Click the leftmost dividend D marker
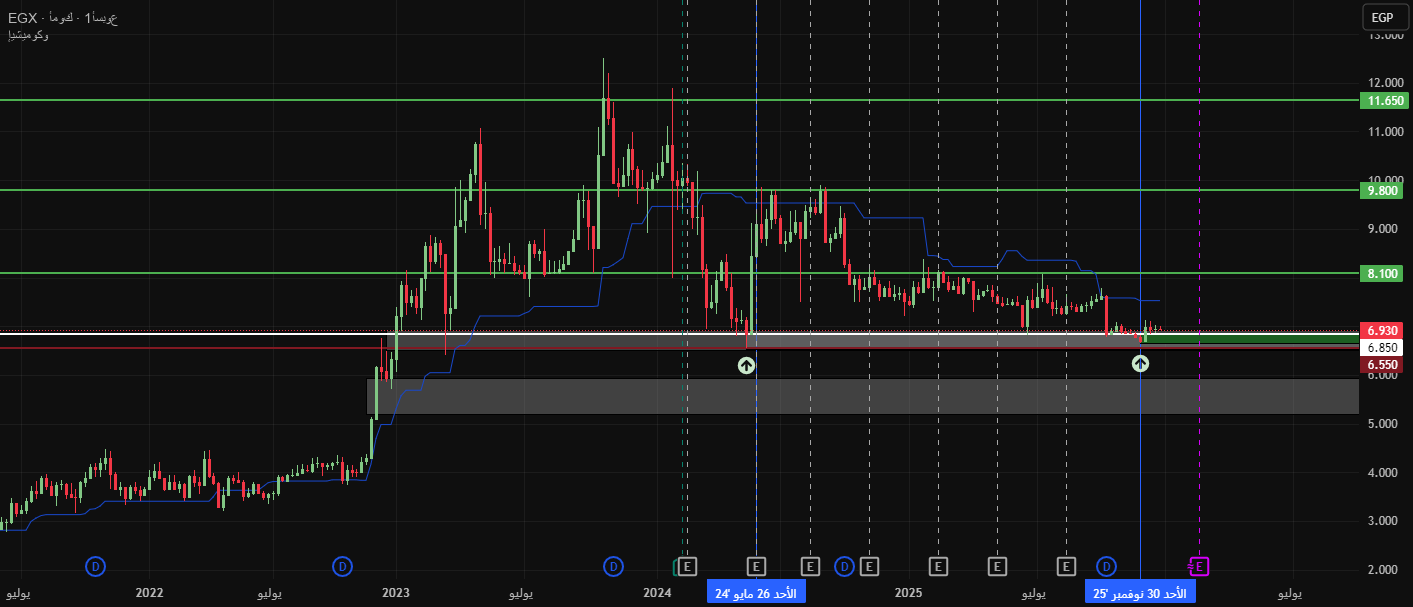1413x607 pixels. 95,567
